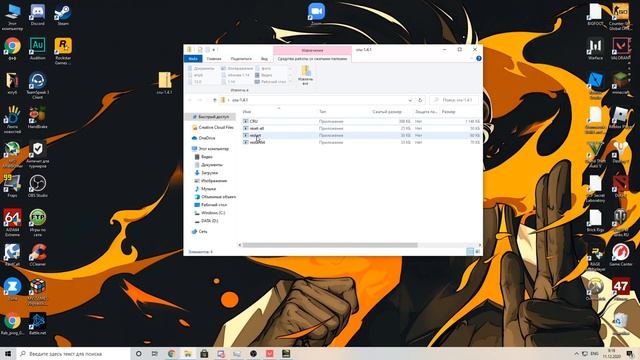Open Быстрый доступ in navigation pane
This screenshot has height=360, width=640.
coord(214,117)
